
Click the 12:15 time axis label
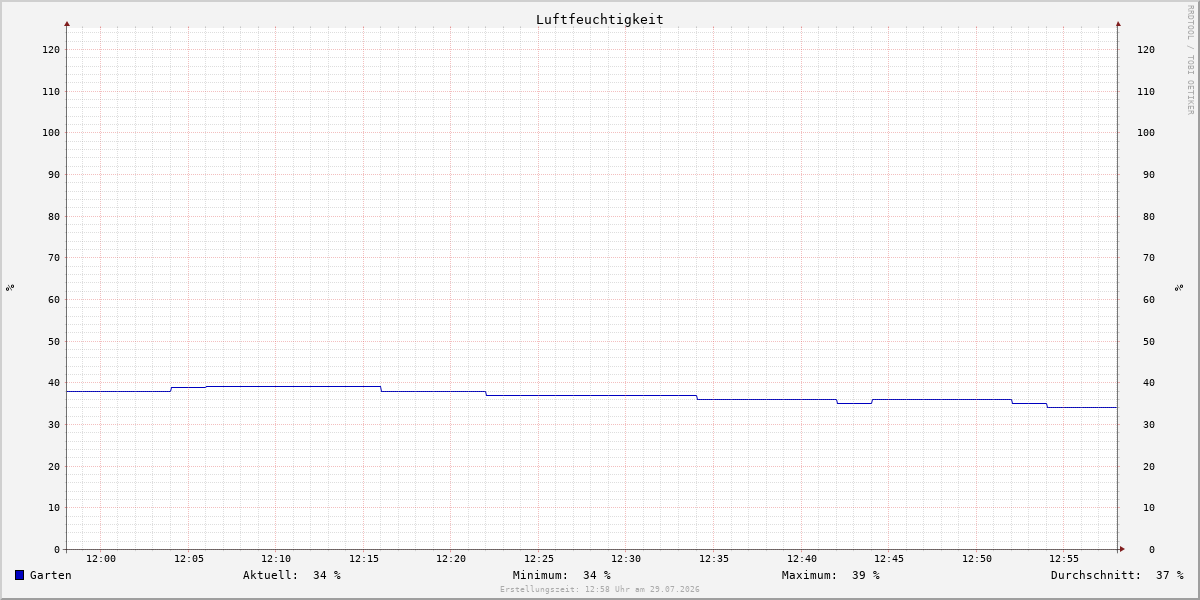click(x=364, y=559)
